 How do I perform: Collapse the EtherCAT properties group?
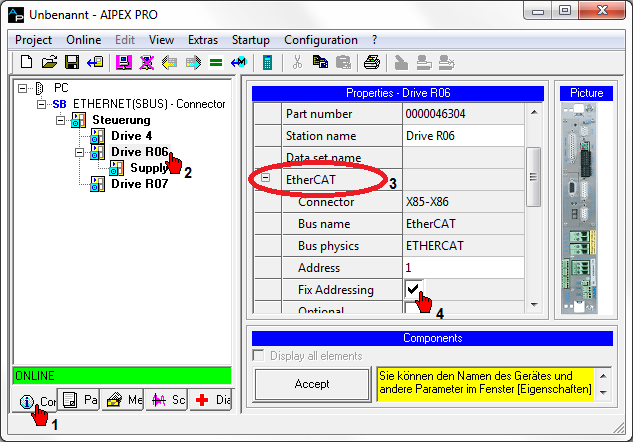265,178
